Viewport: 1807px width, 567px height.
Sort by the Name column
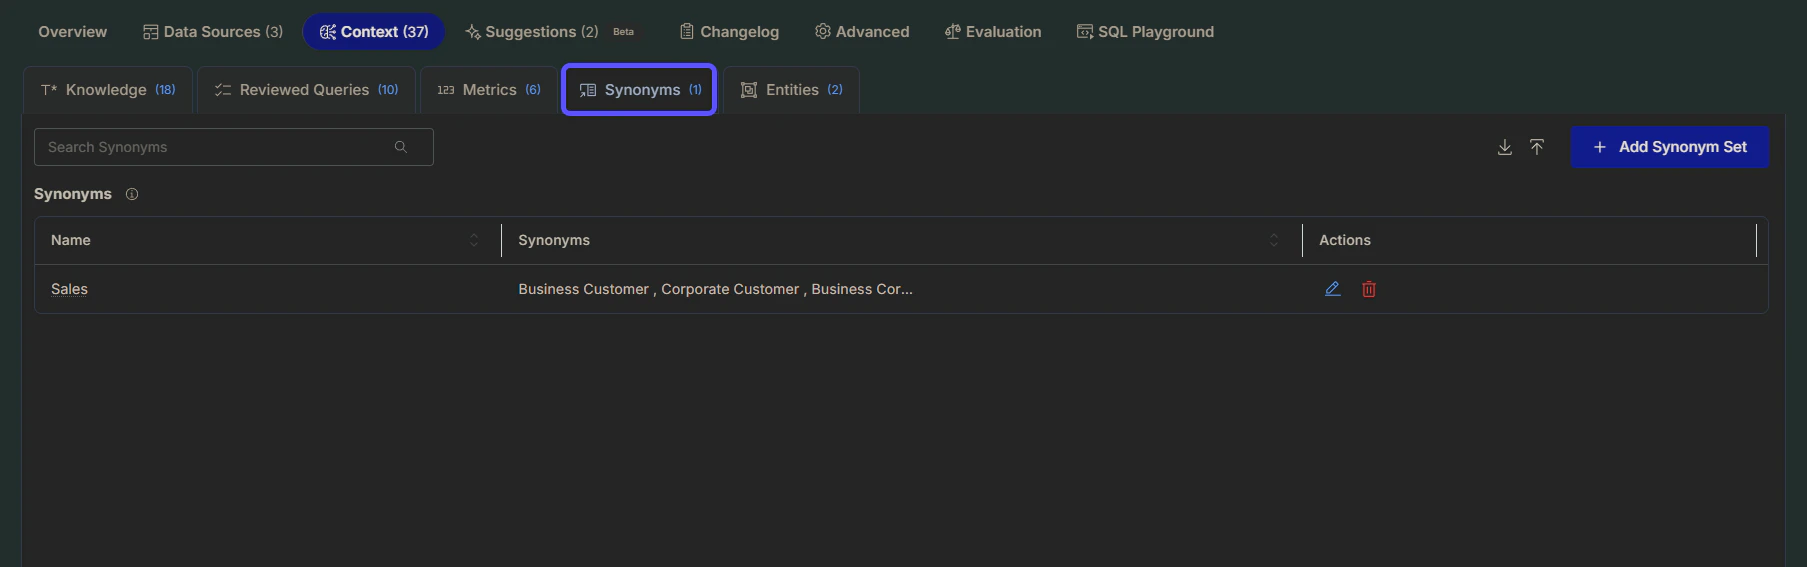point(474,240)
